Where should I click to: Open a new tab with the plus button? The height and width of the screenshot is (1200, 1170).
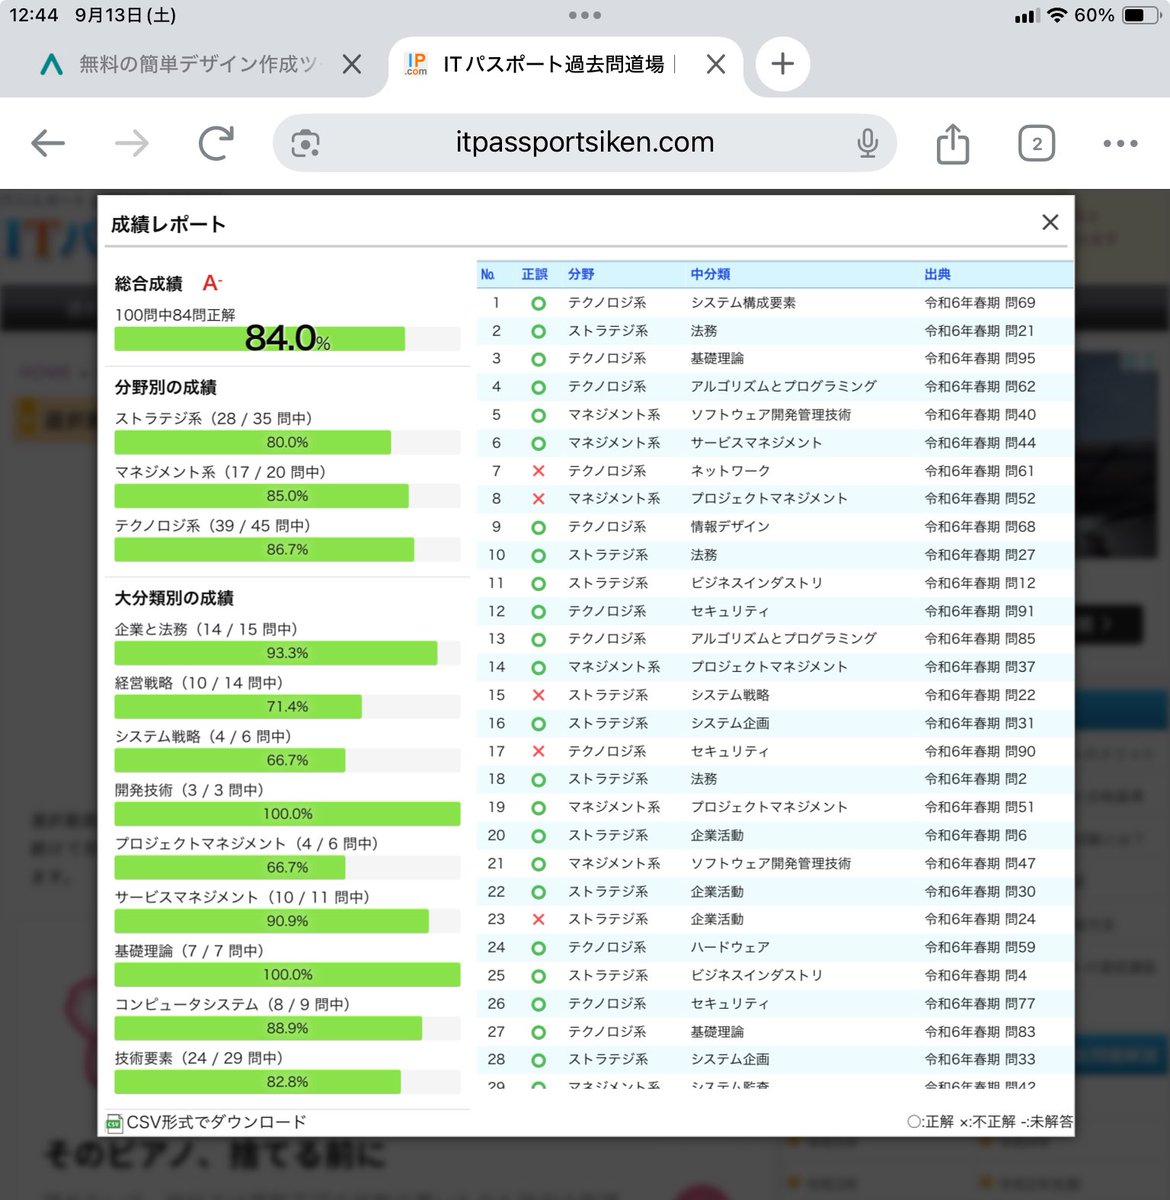click(x=783, y=64)
